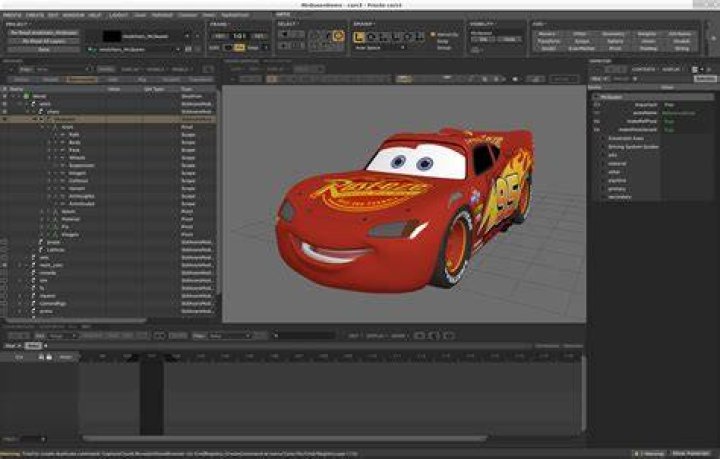Click the Weights button in Add panel
720x459 pixels.
click(x=647, y=34)
